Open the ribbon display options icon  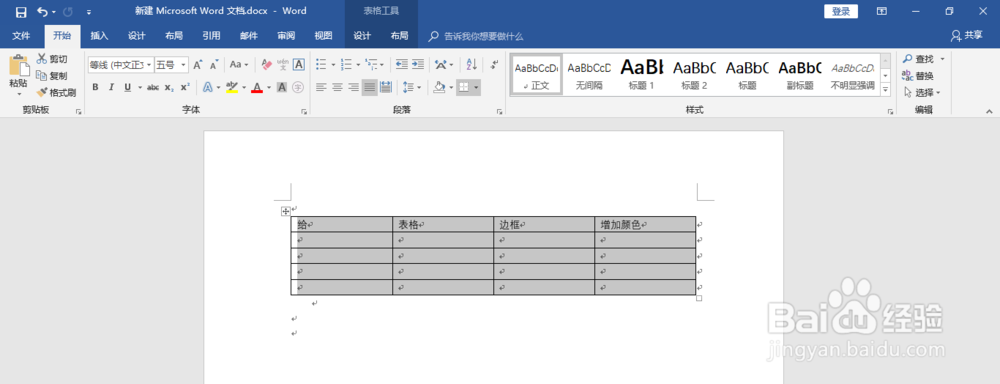pyautogui.click(x=882, y=11)
